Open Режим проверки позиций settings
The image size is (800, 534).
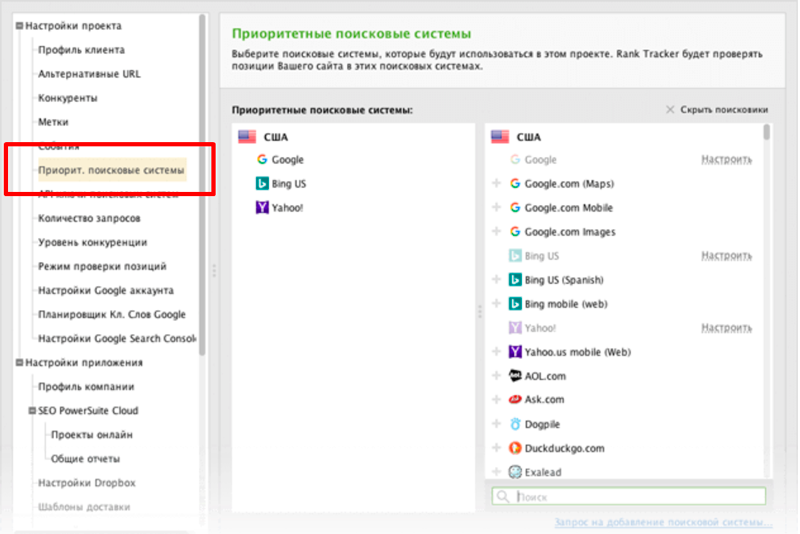coord(102,266)
